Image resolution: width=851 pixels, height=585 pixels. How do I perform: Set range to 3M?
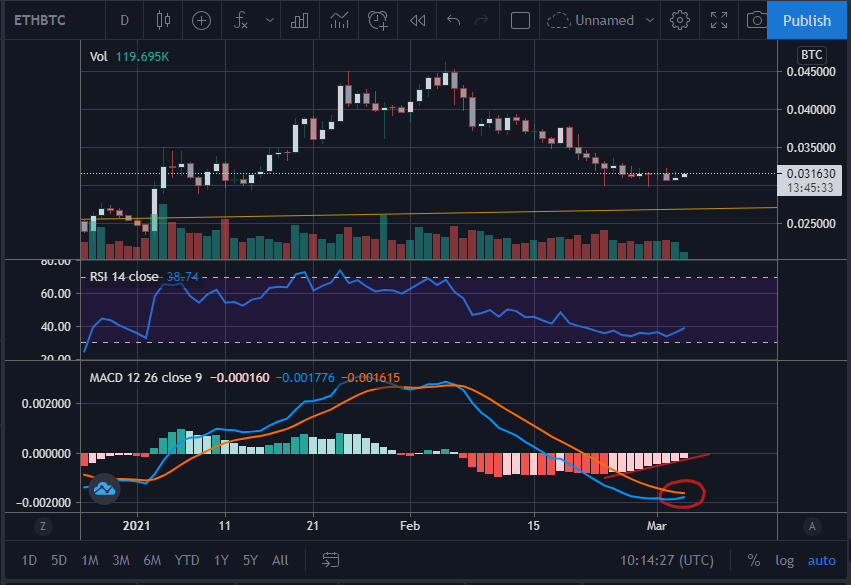click(120, 560)
